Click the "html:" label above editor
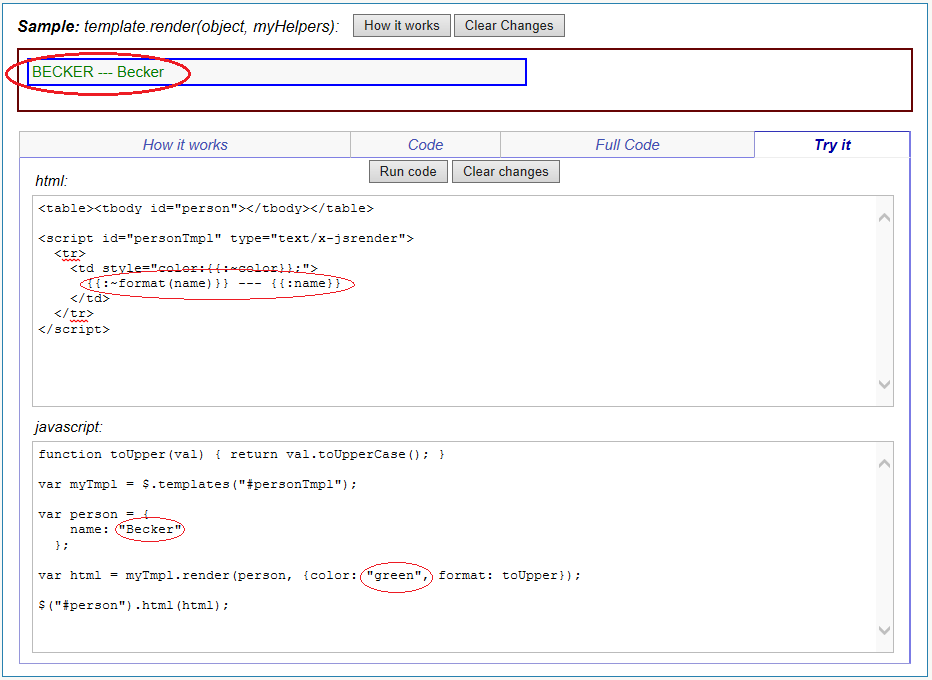The image size is (932, 680). [x=52, y=181]
